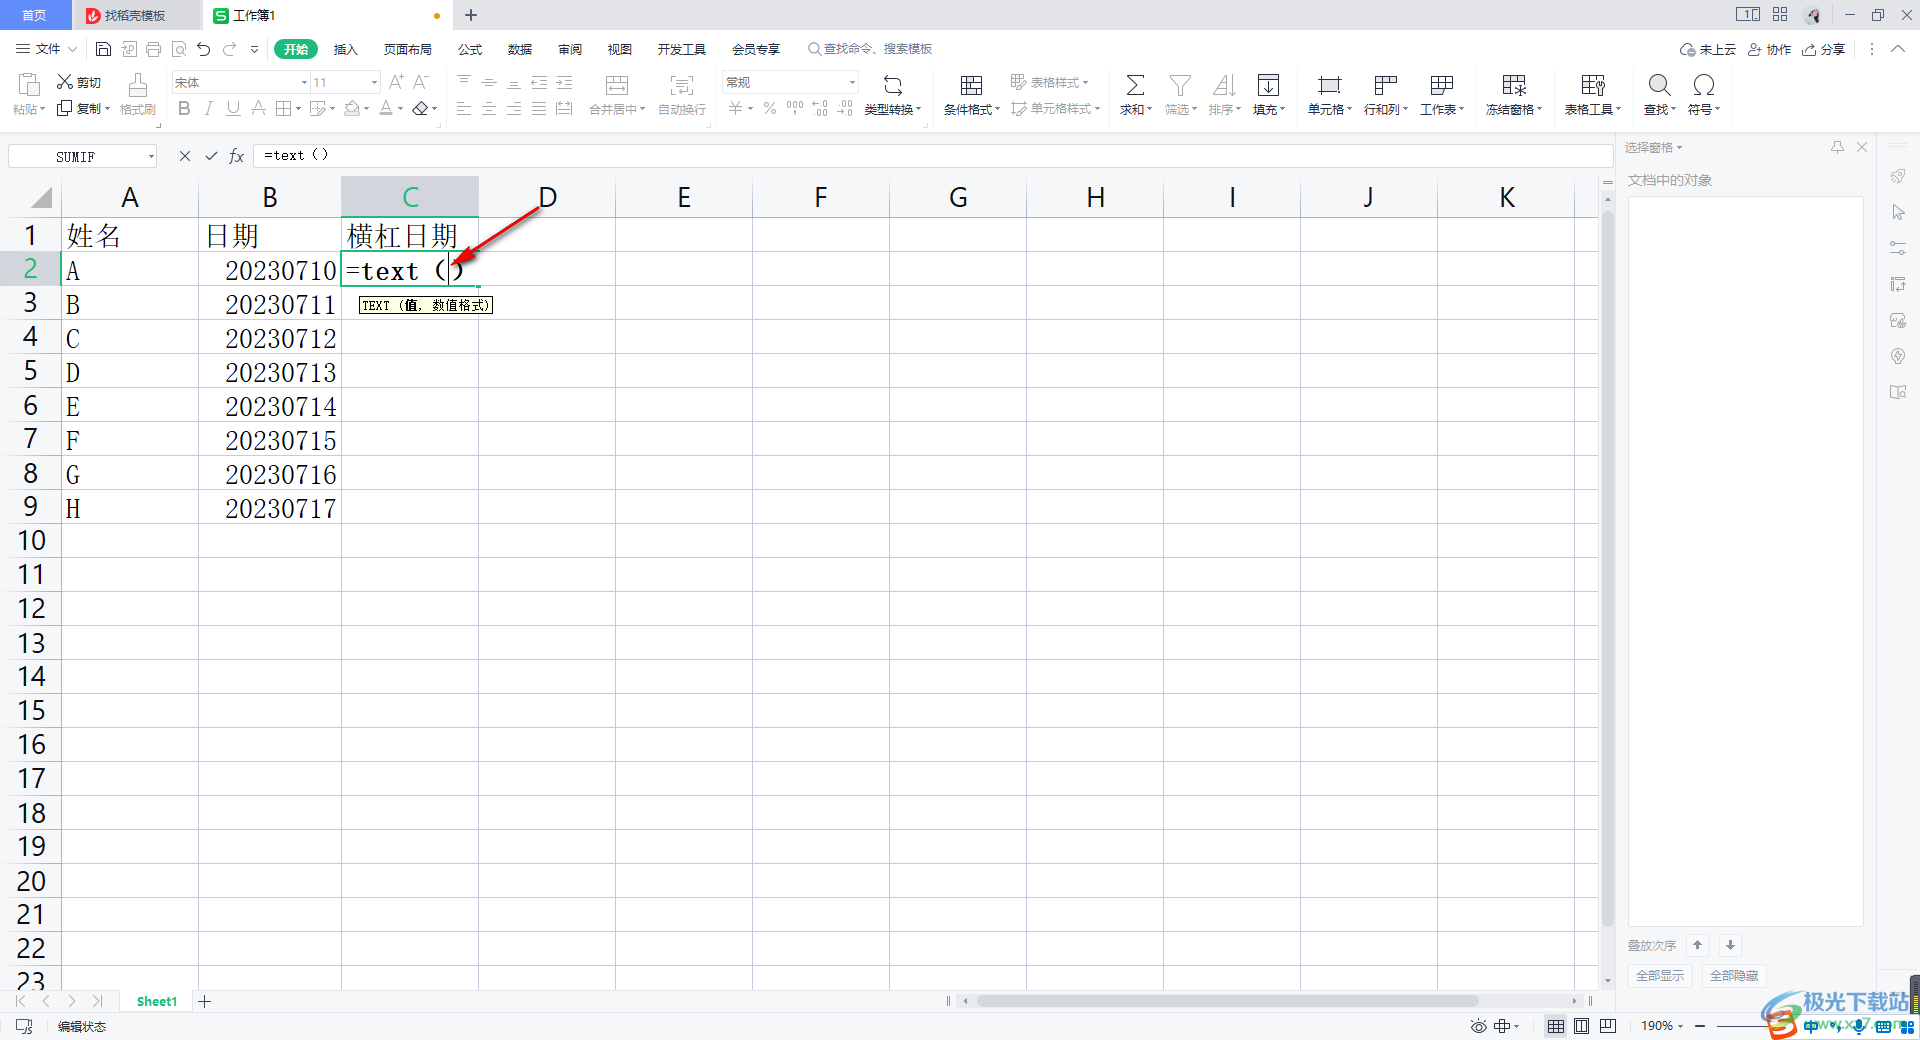Add a new sheet with plus button
The image size is (1920, 1040).
click(x=205, y=1001)
